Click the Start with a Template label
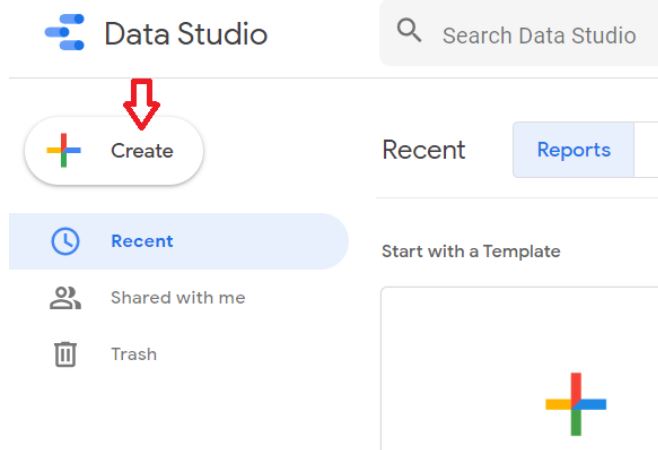Image resolution: width=658 pixels, height=450 pixels. (471, 251)
